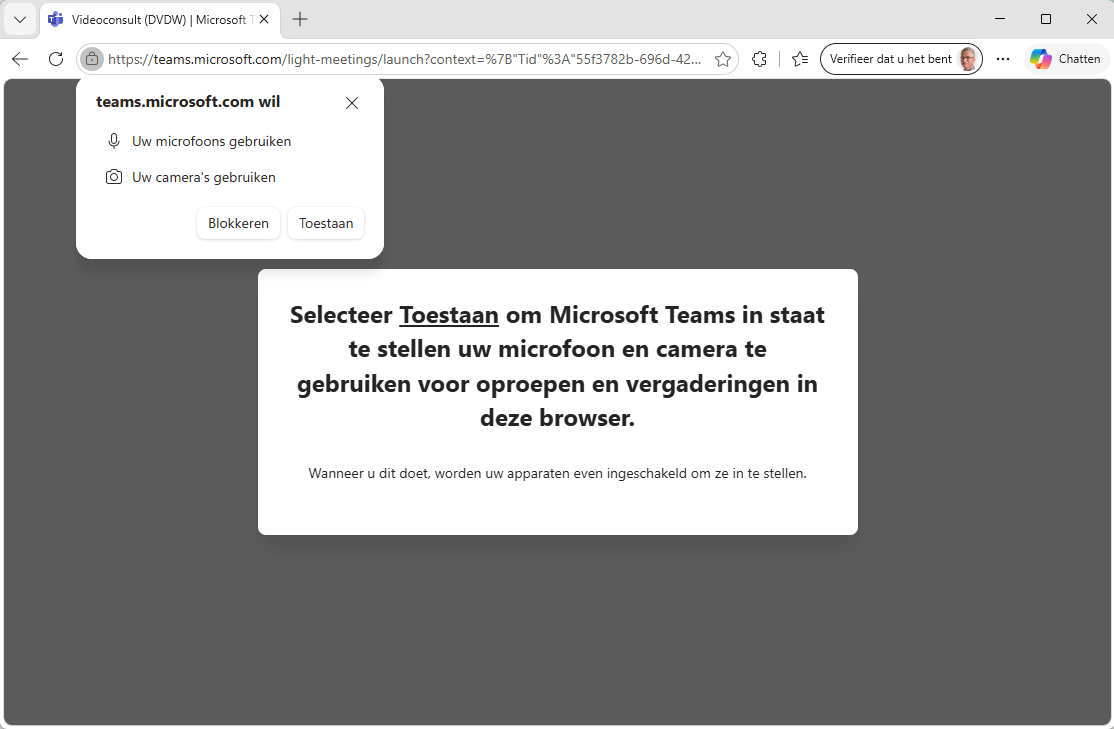
Task: Block access with the Blokkeren button
Action: coord(238,223)
